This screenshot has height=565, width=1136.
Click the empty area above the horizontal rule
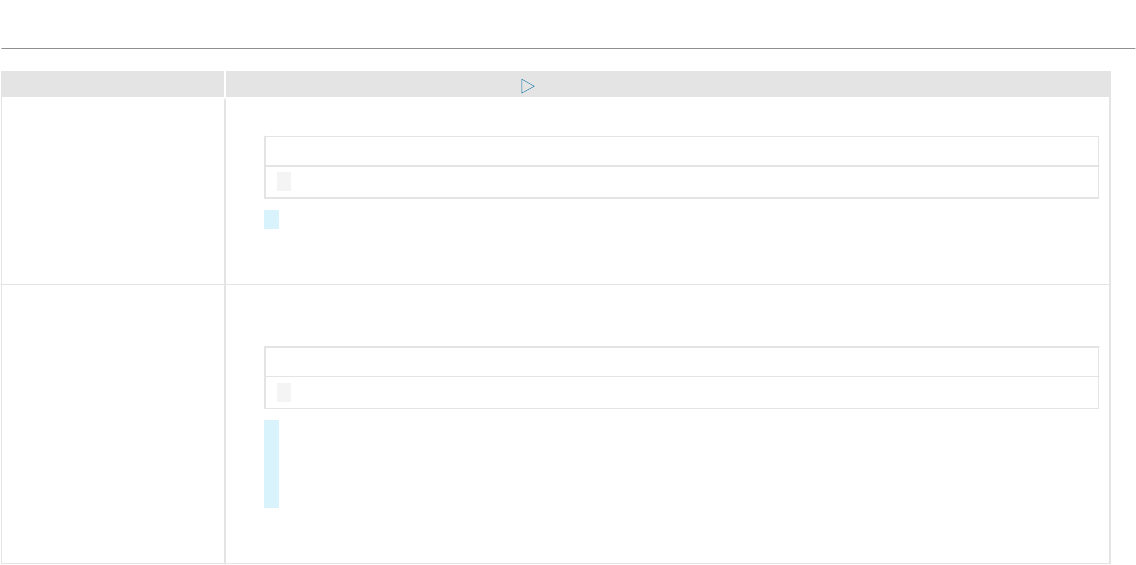(x=568, y=23)
